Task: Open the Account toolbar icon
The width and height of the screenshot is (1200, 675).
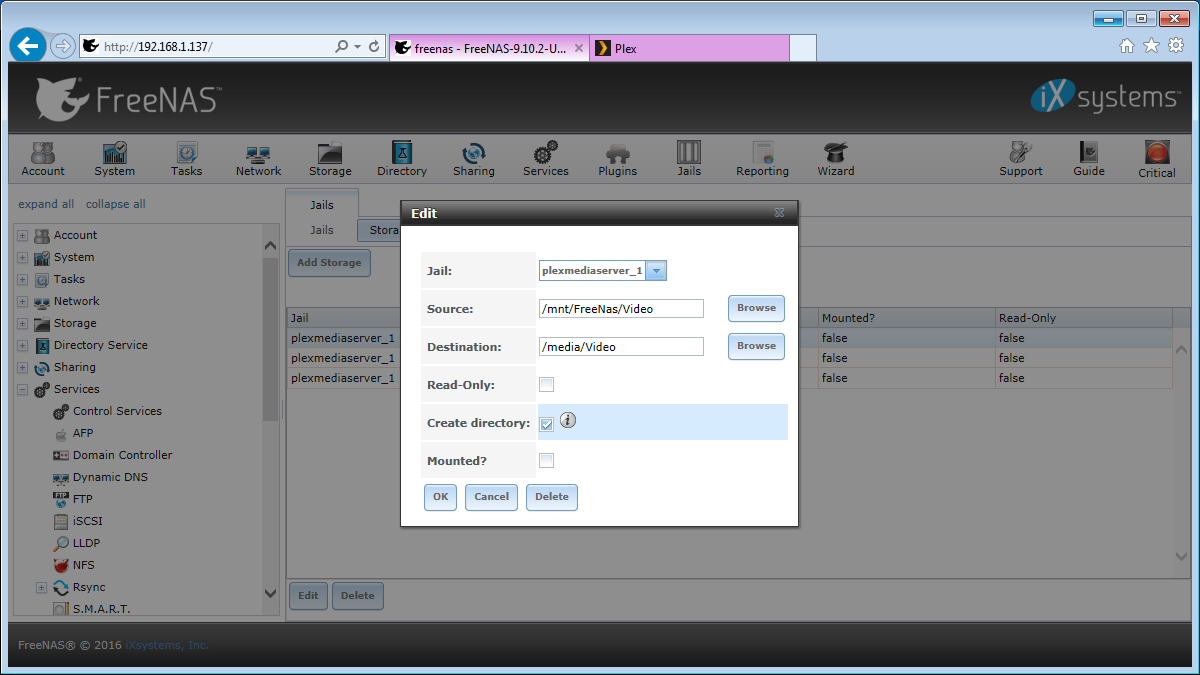Action: coord(43,159)
